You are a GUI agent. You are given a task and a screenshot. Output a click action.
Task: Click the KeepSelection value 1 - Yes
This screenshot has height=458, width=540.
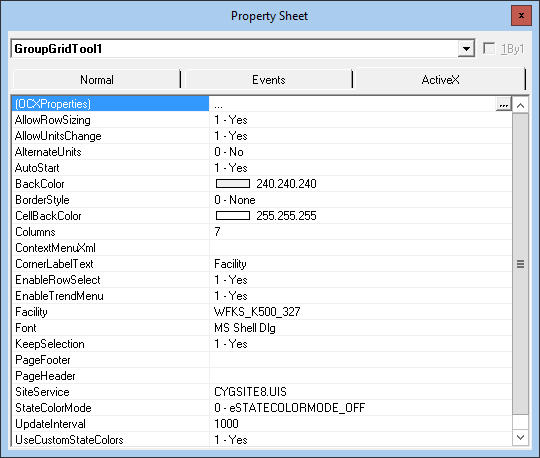click(x=231, y=344)
